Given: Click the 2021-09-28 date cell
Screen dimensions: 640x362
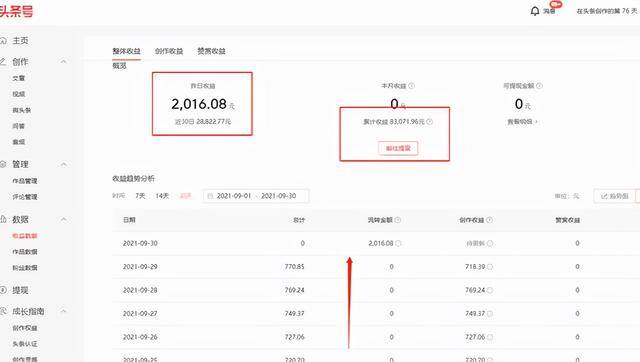Looking at the screenshot, I should tap(140, 290).
